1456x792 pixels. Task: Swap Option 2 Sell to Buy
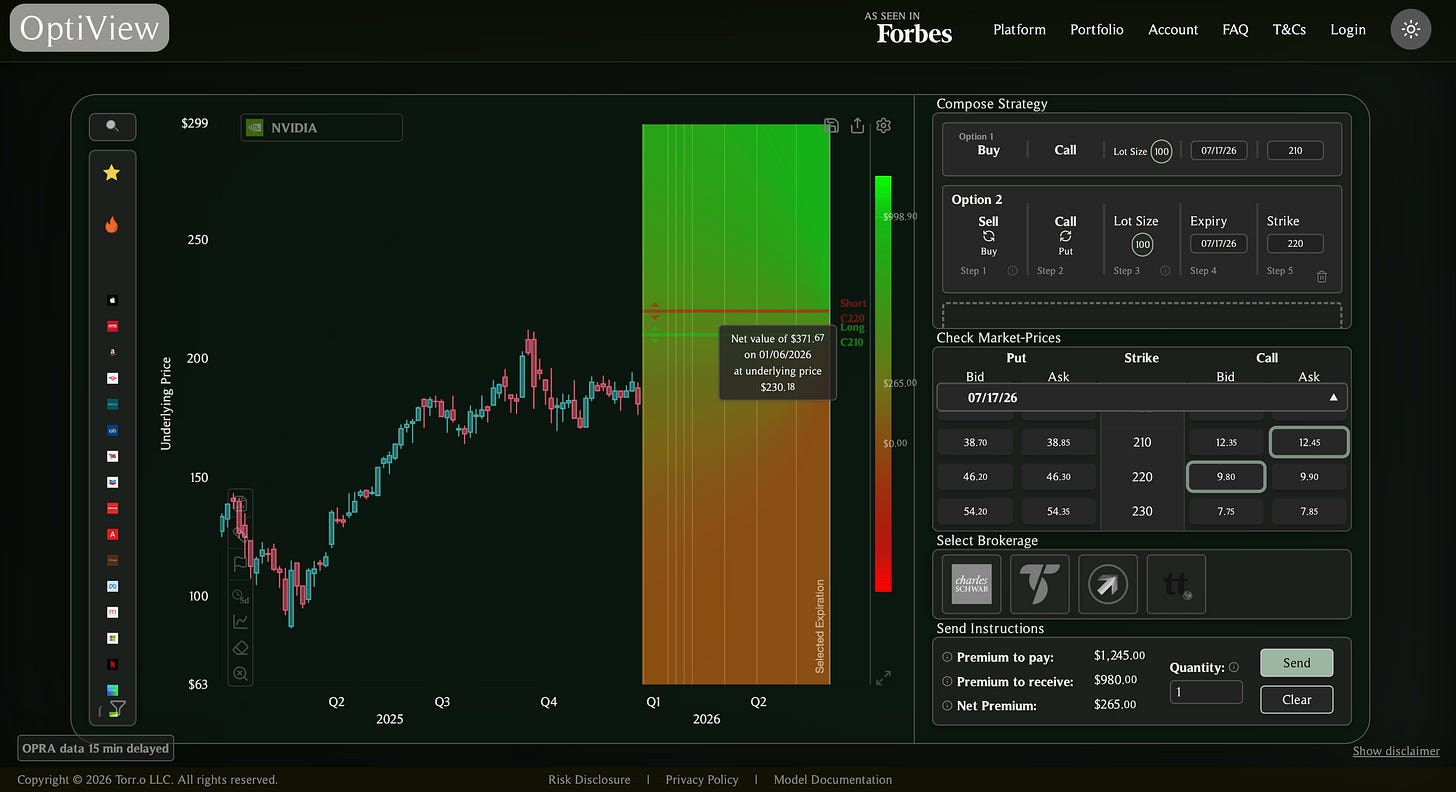point(988,236)
